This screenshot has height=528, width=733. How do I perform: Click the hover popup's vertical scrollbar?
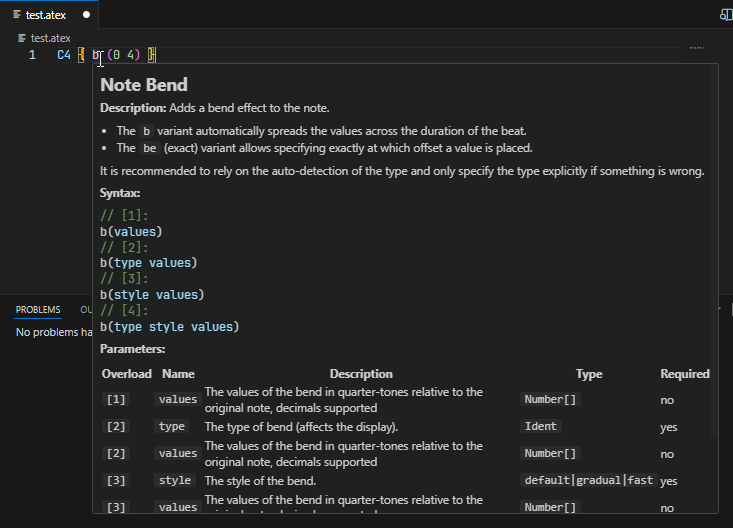713,250
